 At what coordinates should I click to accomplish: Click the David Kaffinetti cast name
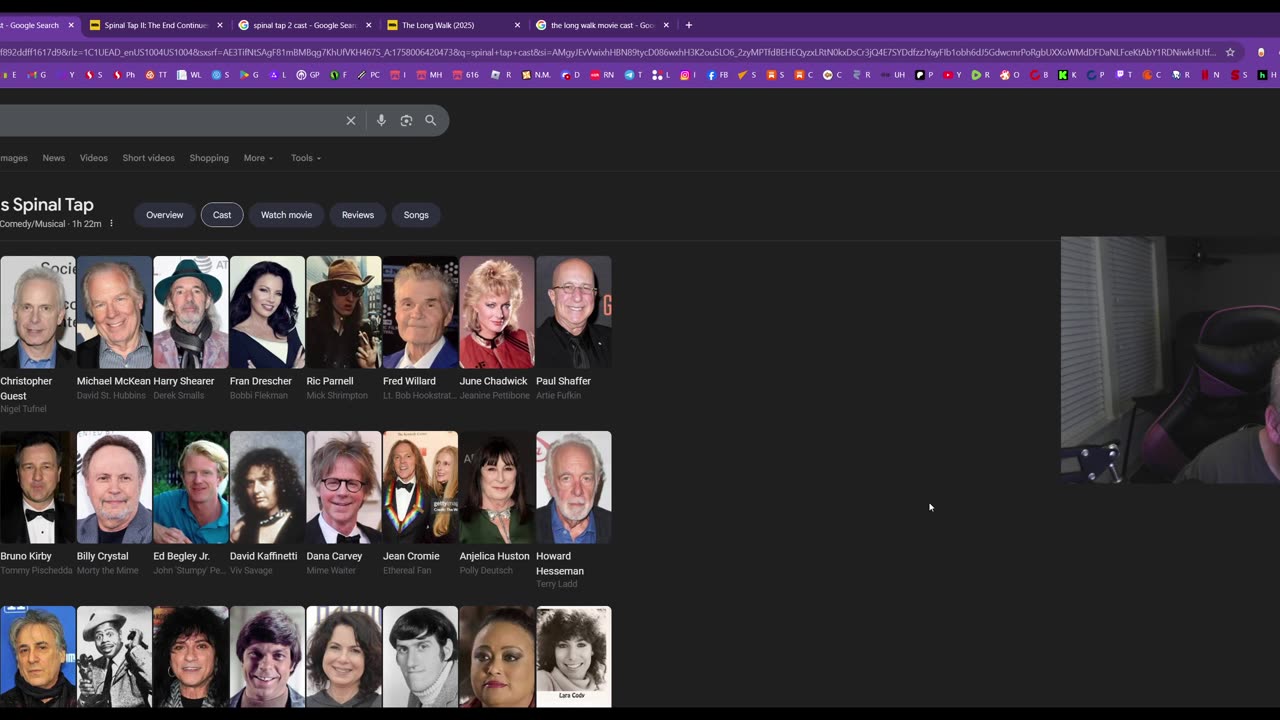click(264, 556)
